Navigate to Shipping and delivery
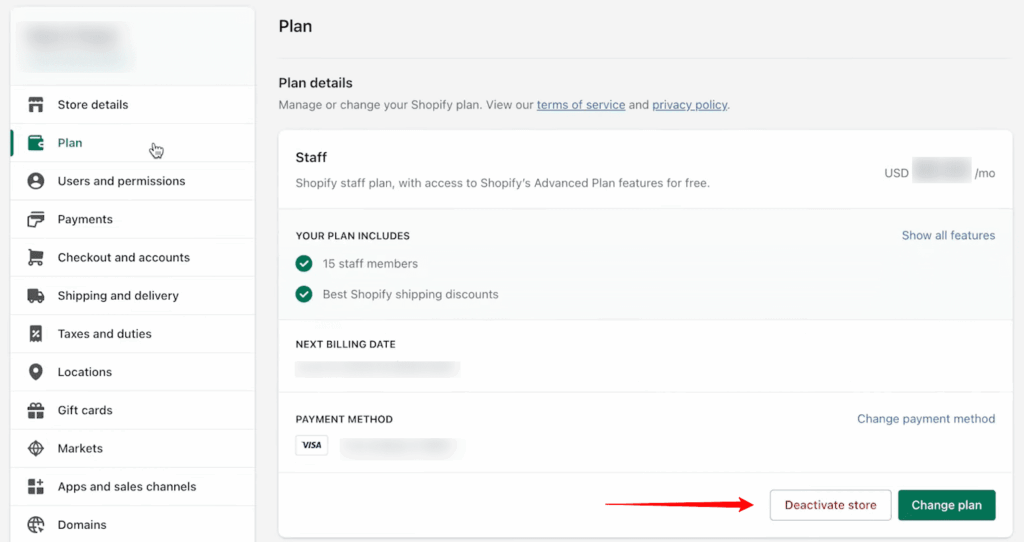This screenshot has width=1024, height=542. point(133,296)
